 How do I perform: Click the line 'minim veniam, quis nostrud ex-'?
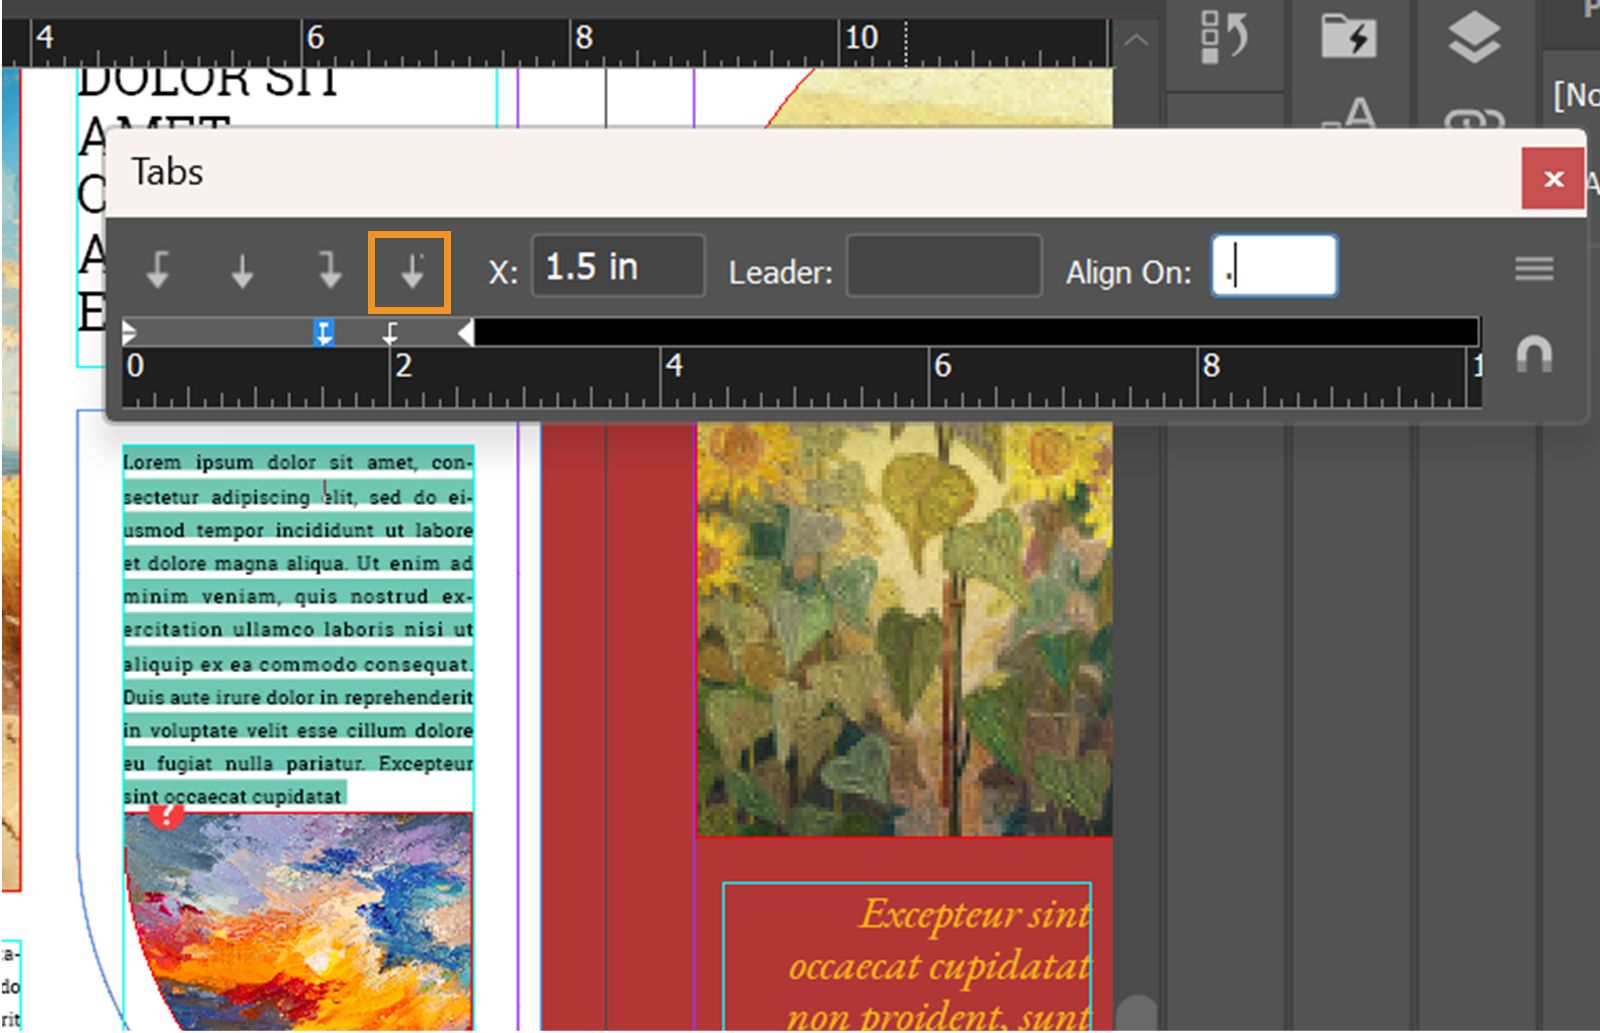(x=297, y=597)
